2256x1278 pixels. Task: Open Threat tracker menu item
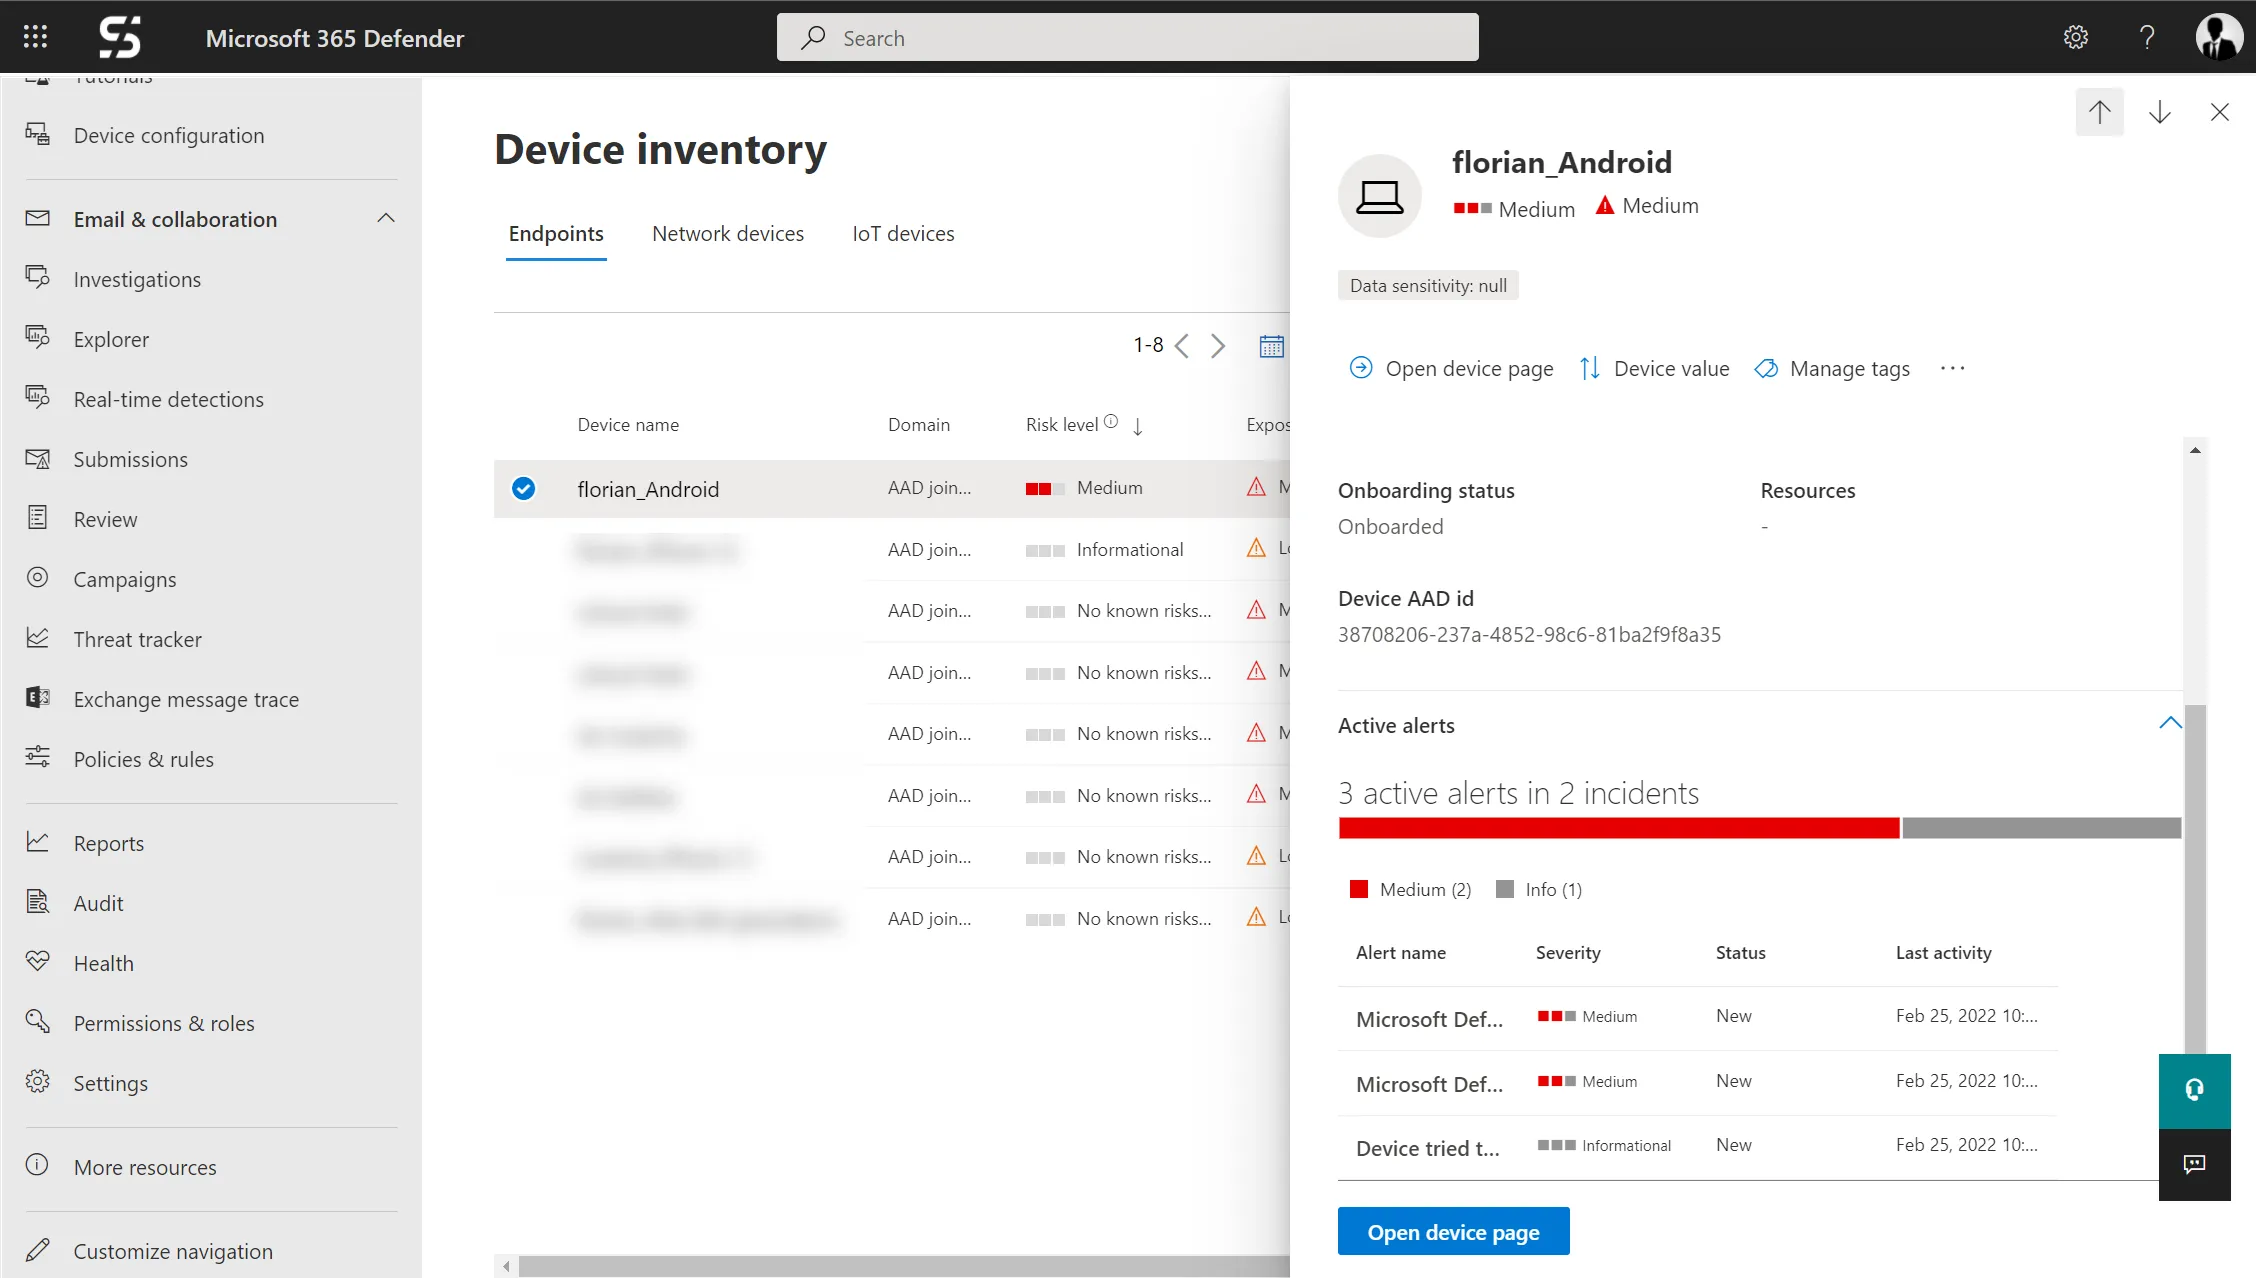click(138, 639)
